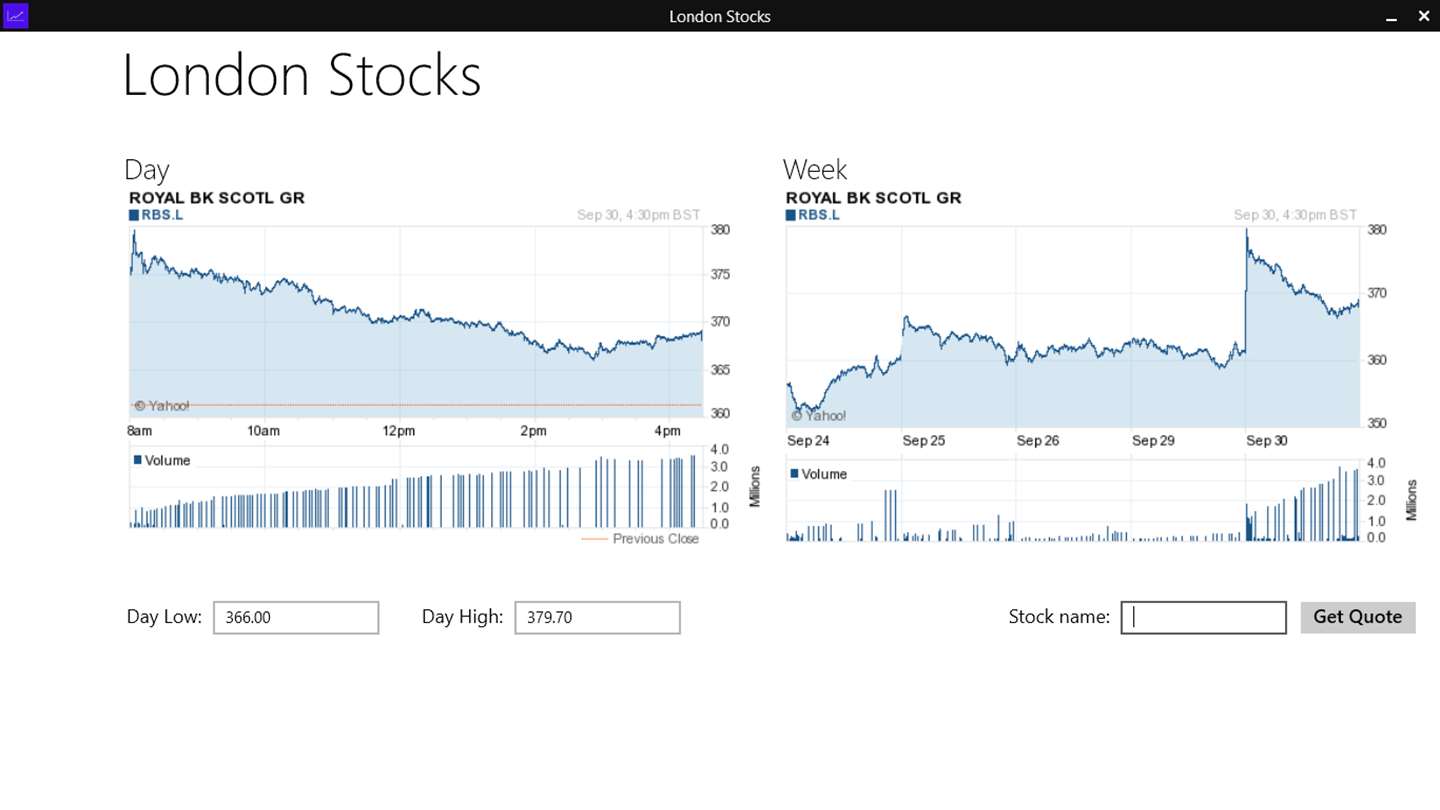
Task: Click the Volume legend marker in Week chart
Action: 795,474
